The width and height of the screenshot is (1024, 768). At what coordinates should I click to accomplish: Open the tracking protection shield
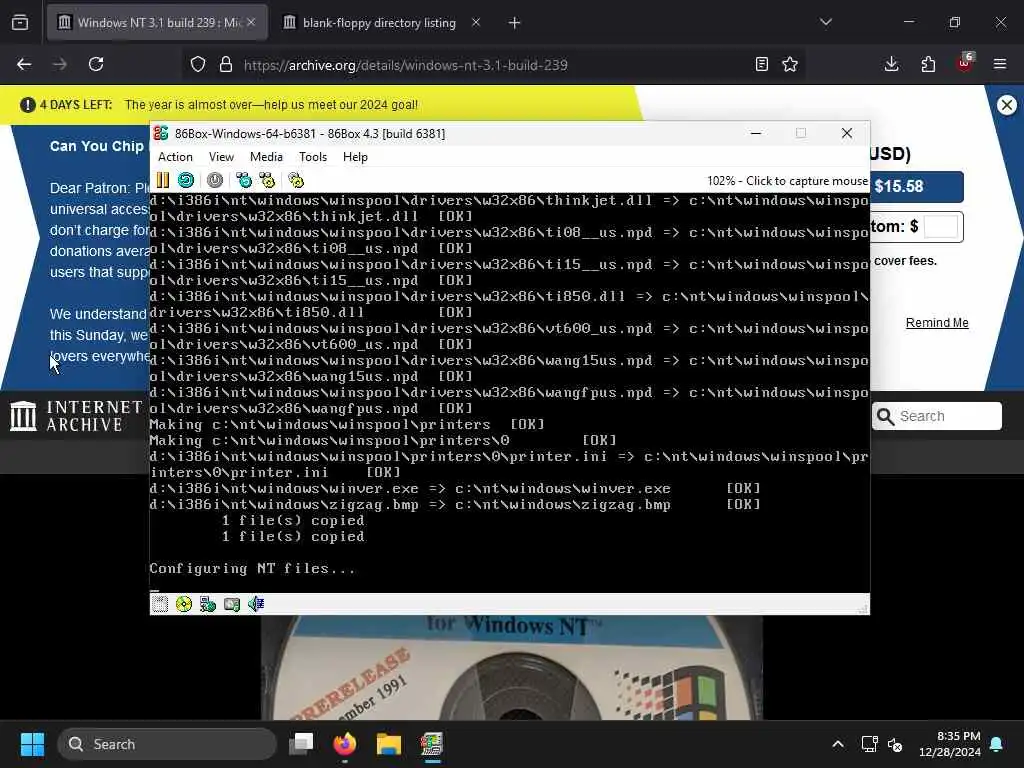(x=198, y=64)
